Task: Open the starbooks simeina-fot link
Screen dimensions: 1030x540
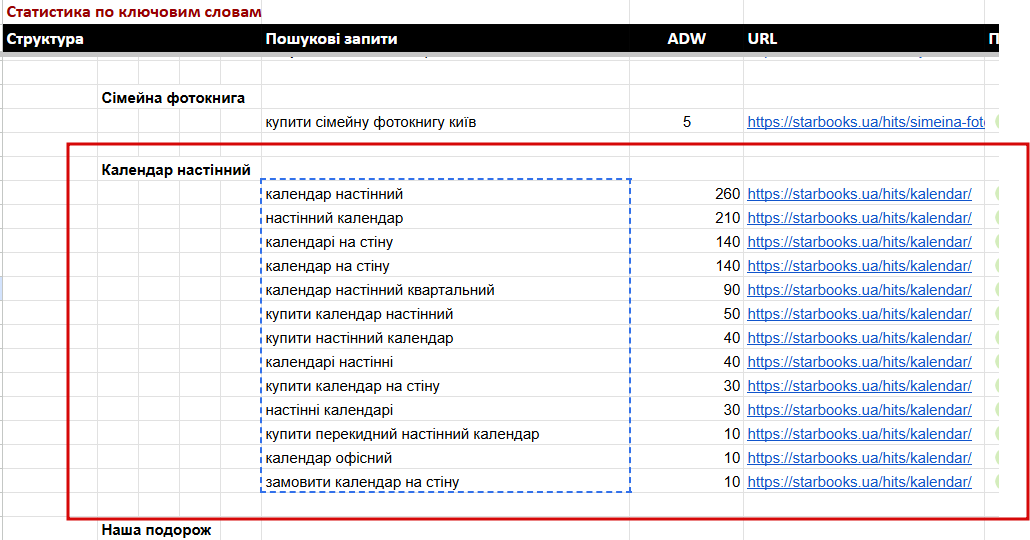Action: (866, 122)
